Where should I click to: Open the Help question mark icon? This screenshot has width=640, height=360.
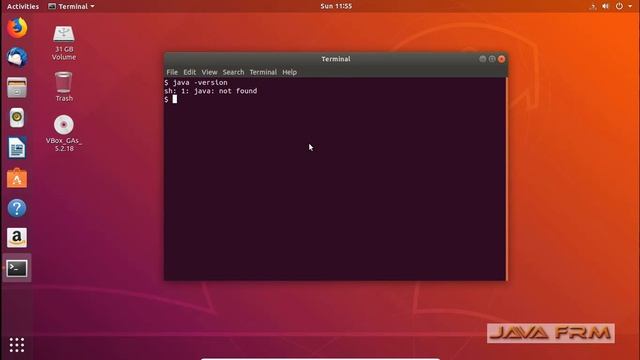(17, 208)
